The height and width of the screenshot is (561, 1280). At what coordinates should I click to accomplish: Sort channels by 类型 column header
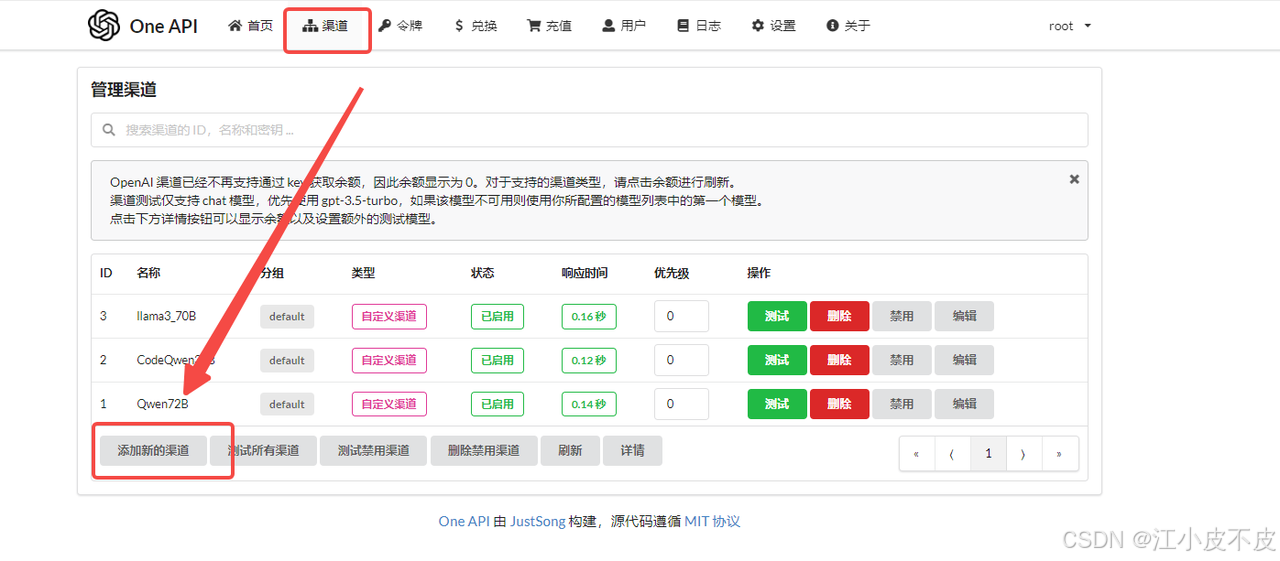pos(363,273)
